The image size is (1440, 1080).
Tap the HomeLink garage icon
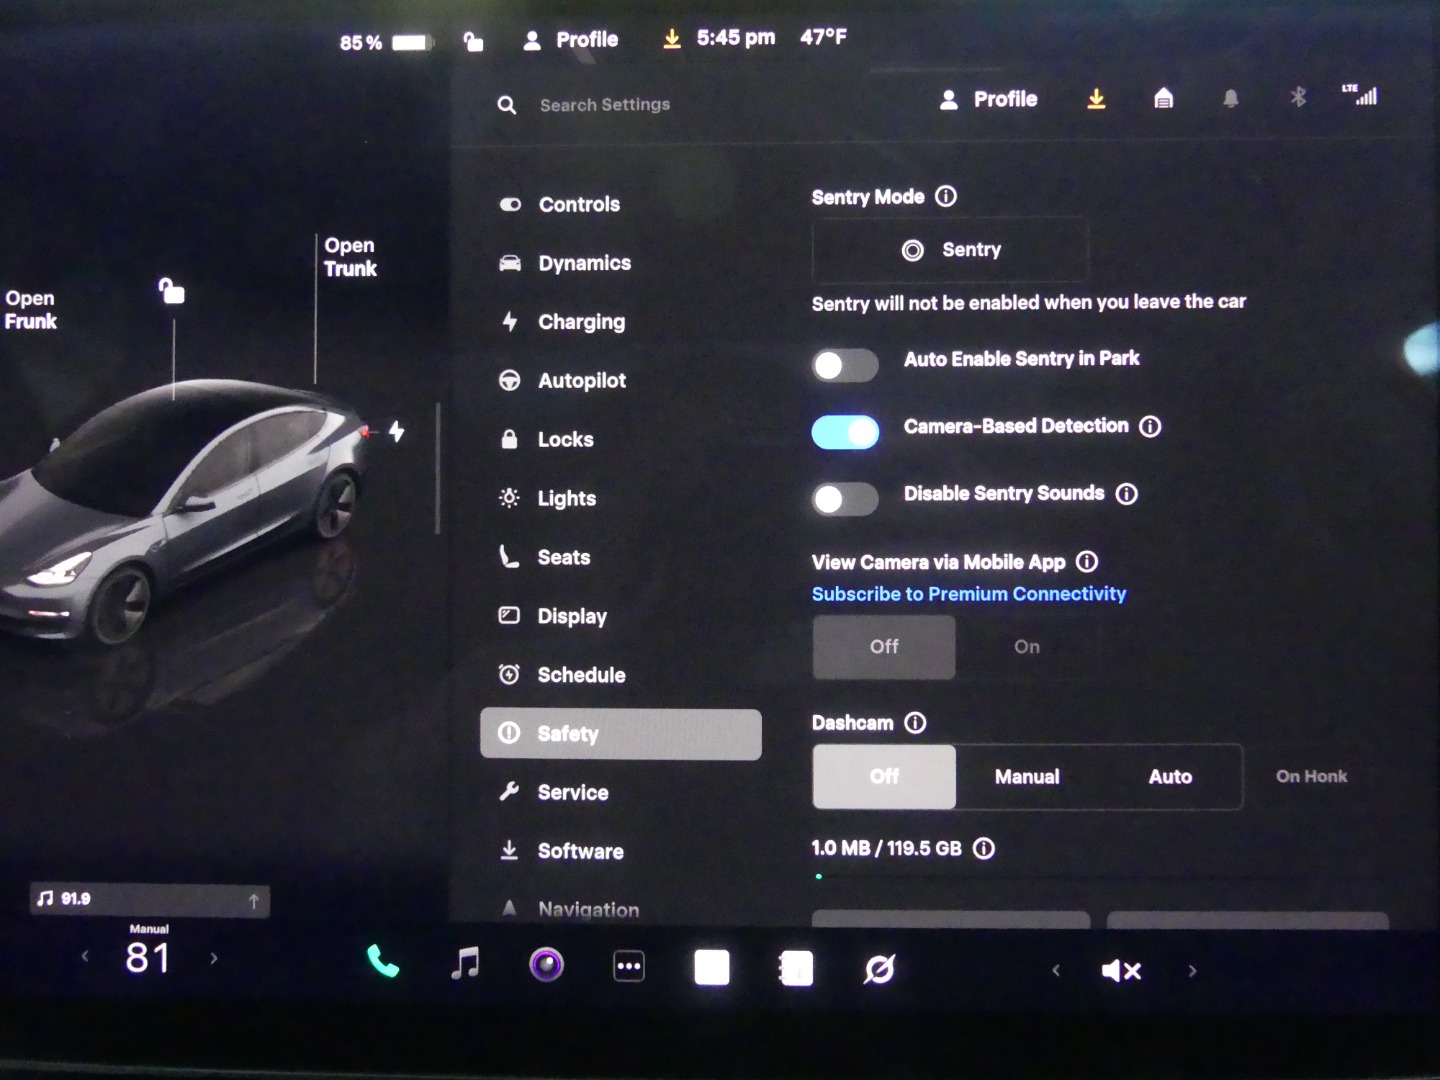(x=1163, y=98)
